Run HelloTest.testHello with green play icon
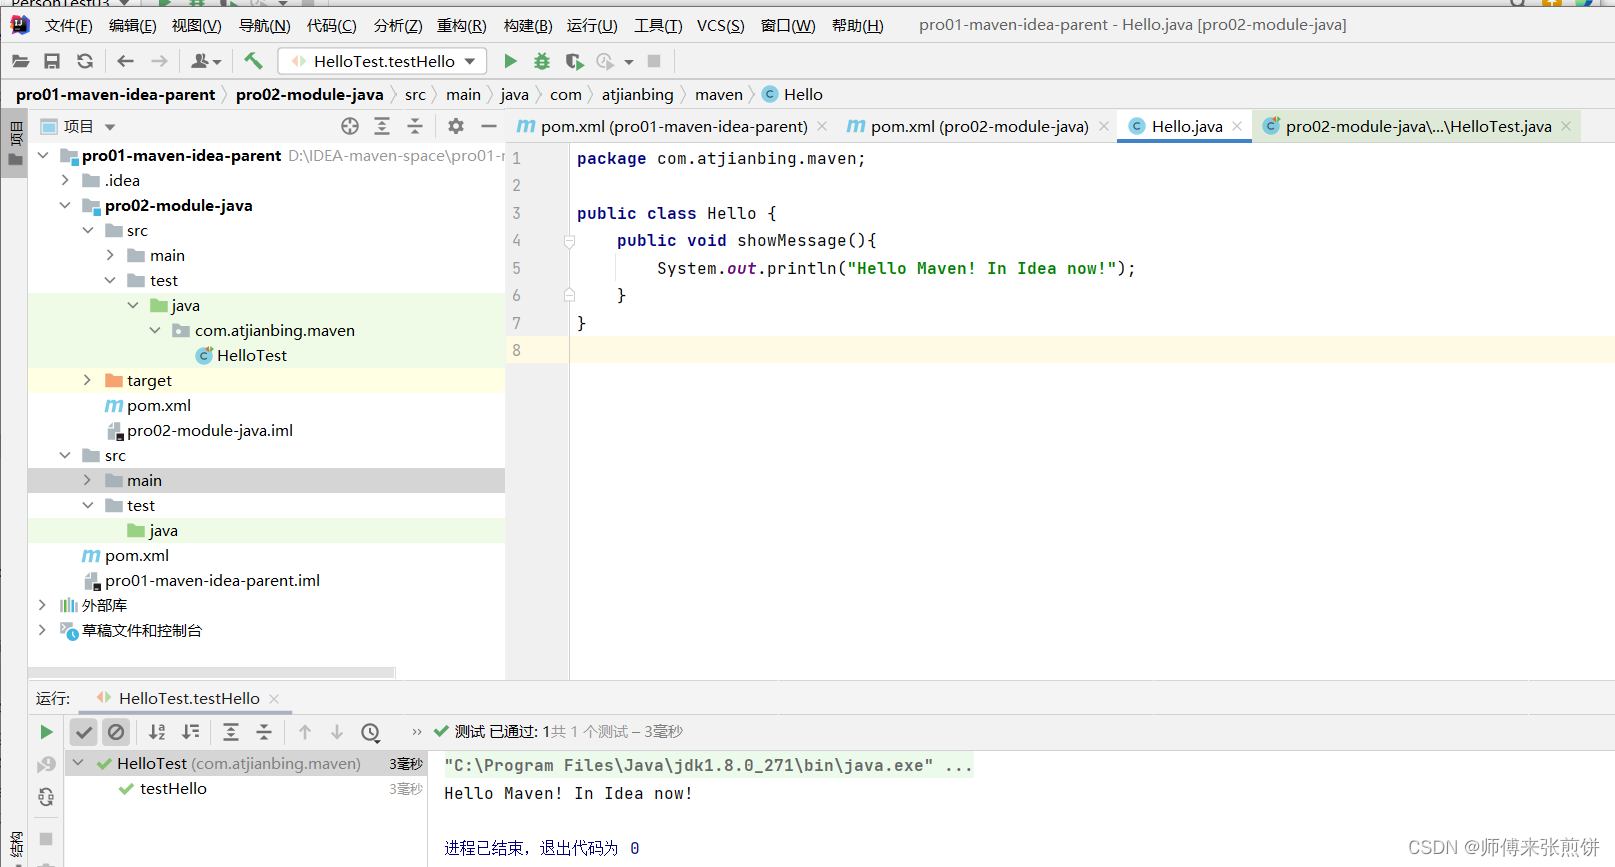Viewport: 1615px width, 867px height. [x=510, y=61]
